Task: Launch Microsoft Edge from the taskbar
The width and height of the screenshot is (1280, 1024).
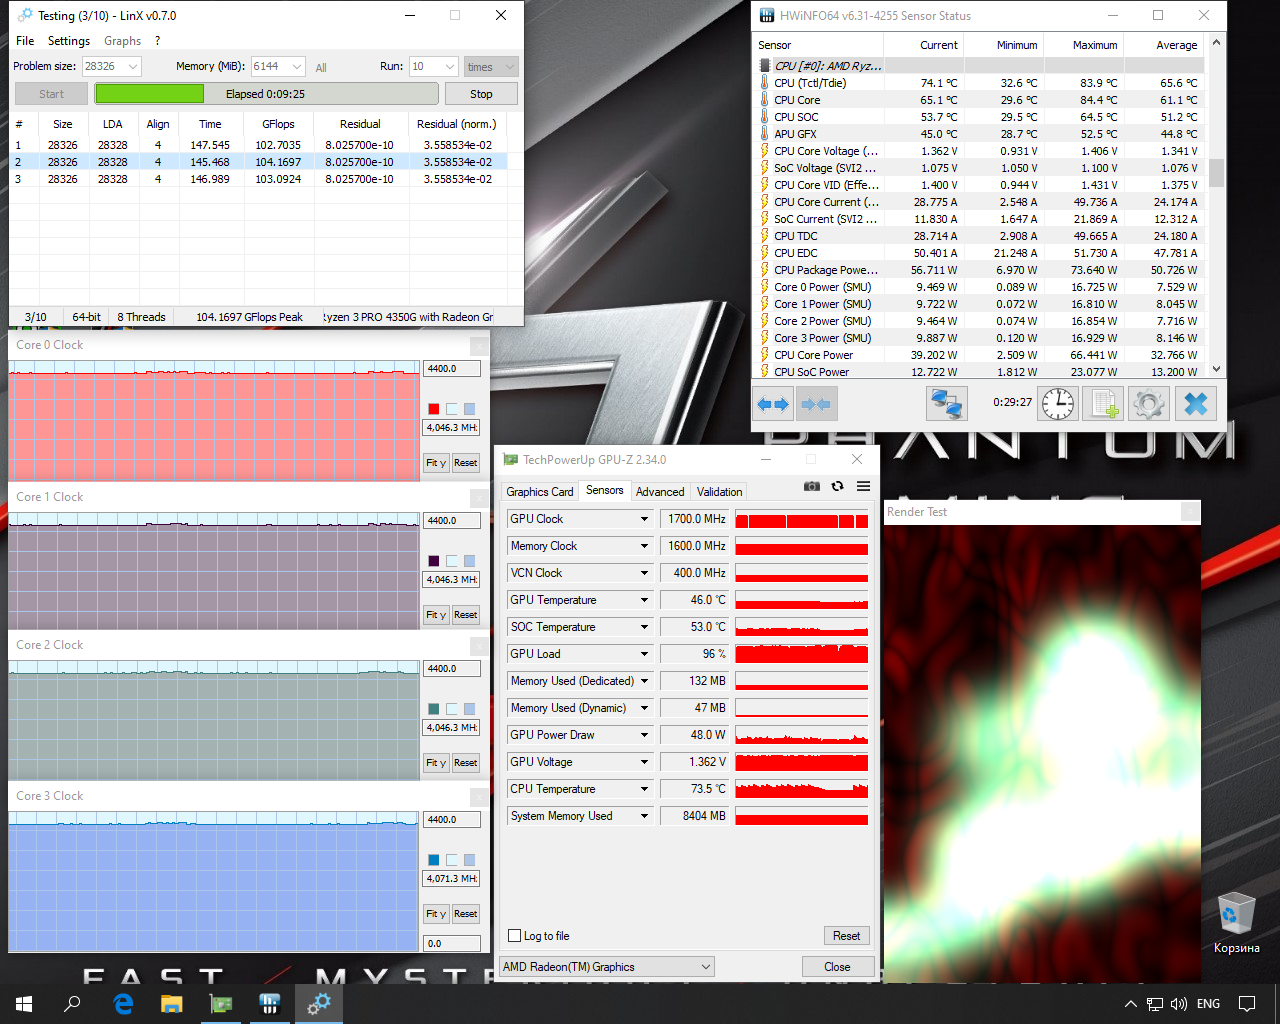Action: [123, 1004]
